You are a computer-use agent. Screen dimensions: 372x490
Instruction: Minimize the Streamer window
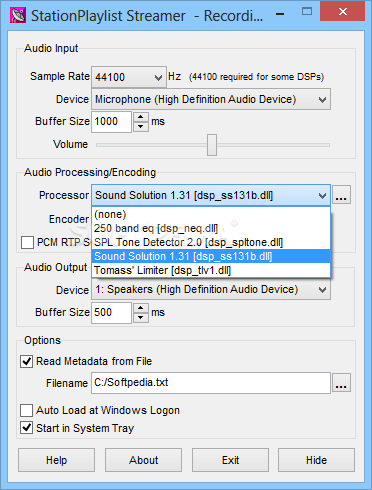[280, 14]
